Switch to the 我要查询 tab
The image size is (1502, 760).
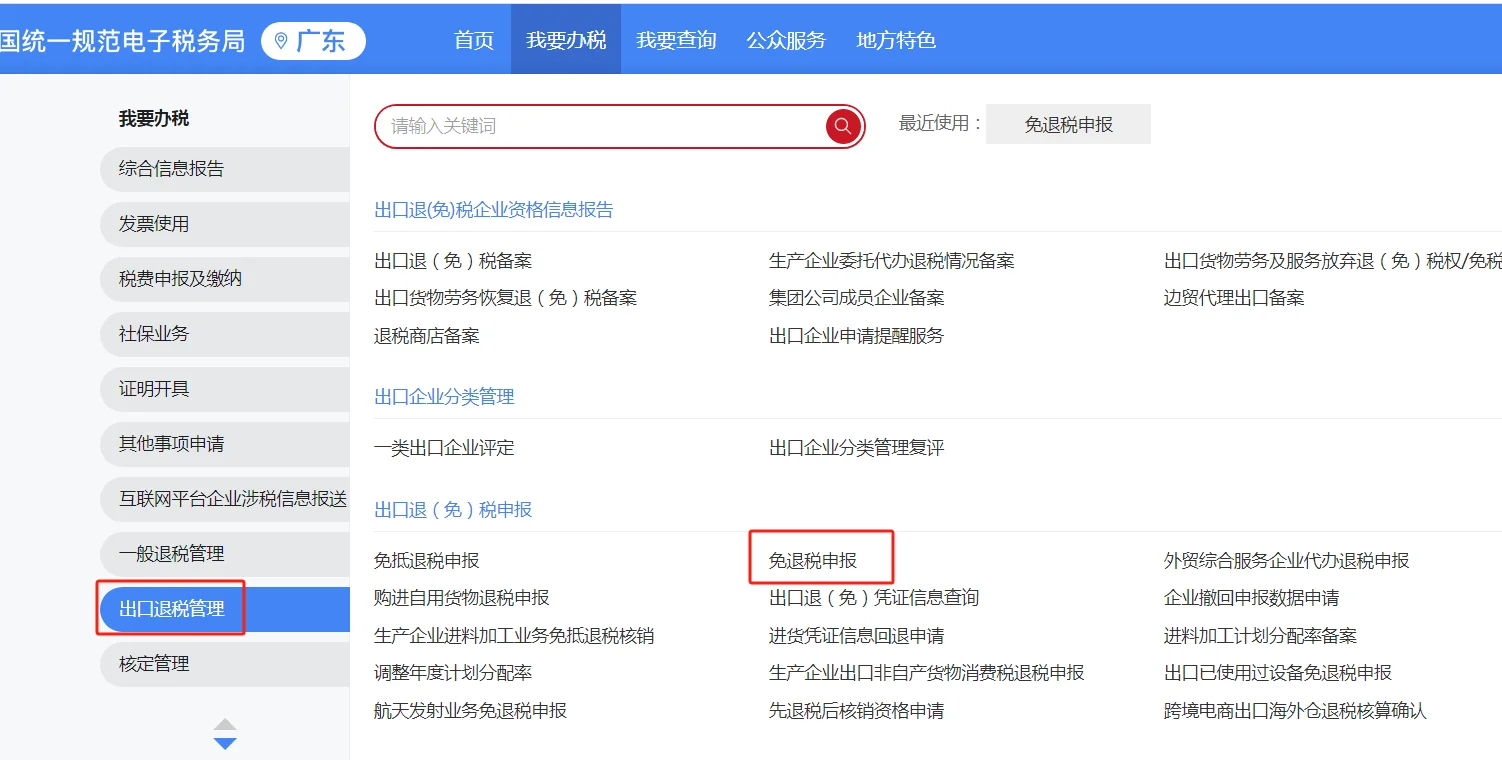676,40
